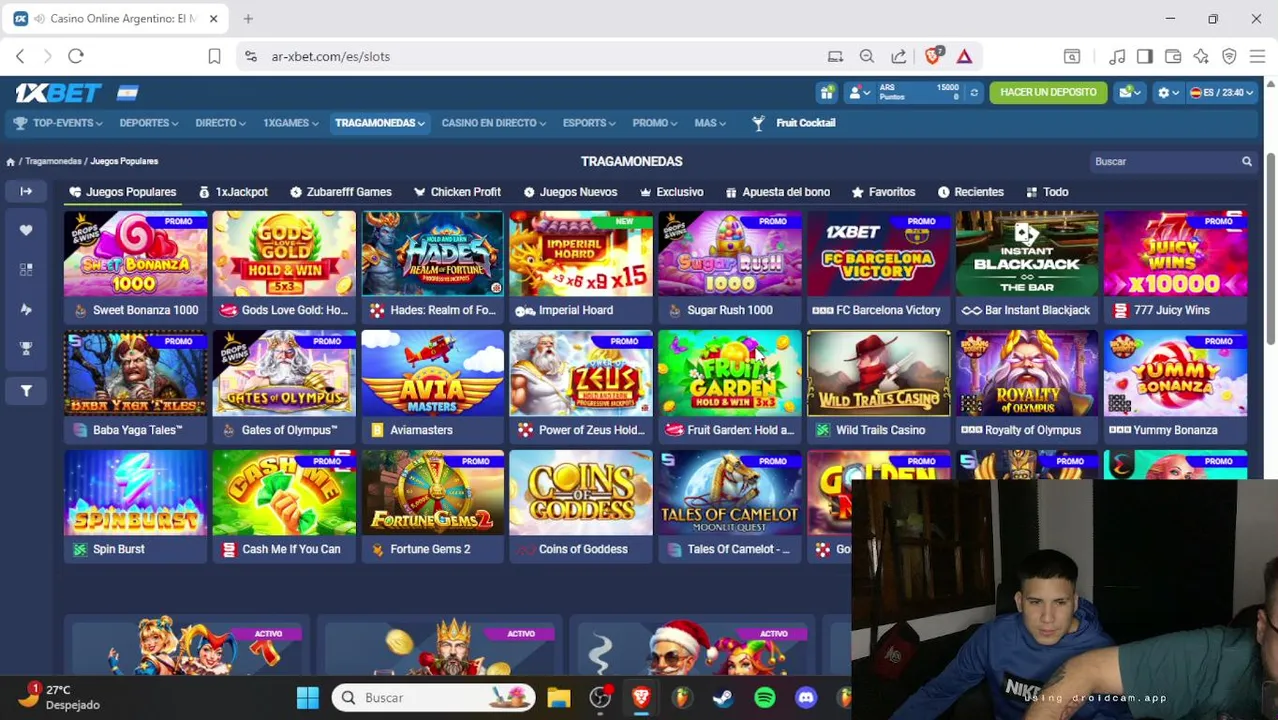Expand the MAS dropdown menu
This screenshot has height=720, width=1278.
pyautogui.click(x=710, y=123)
